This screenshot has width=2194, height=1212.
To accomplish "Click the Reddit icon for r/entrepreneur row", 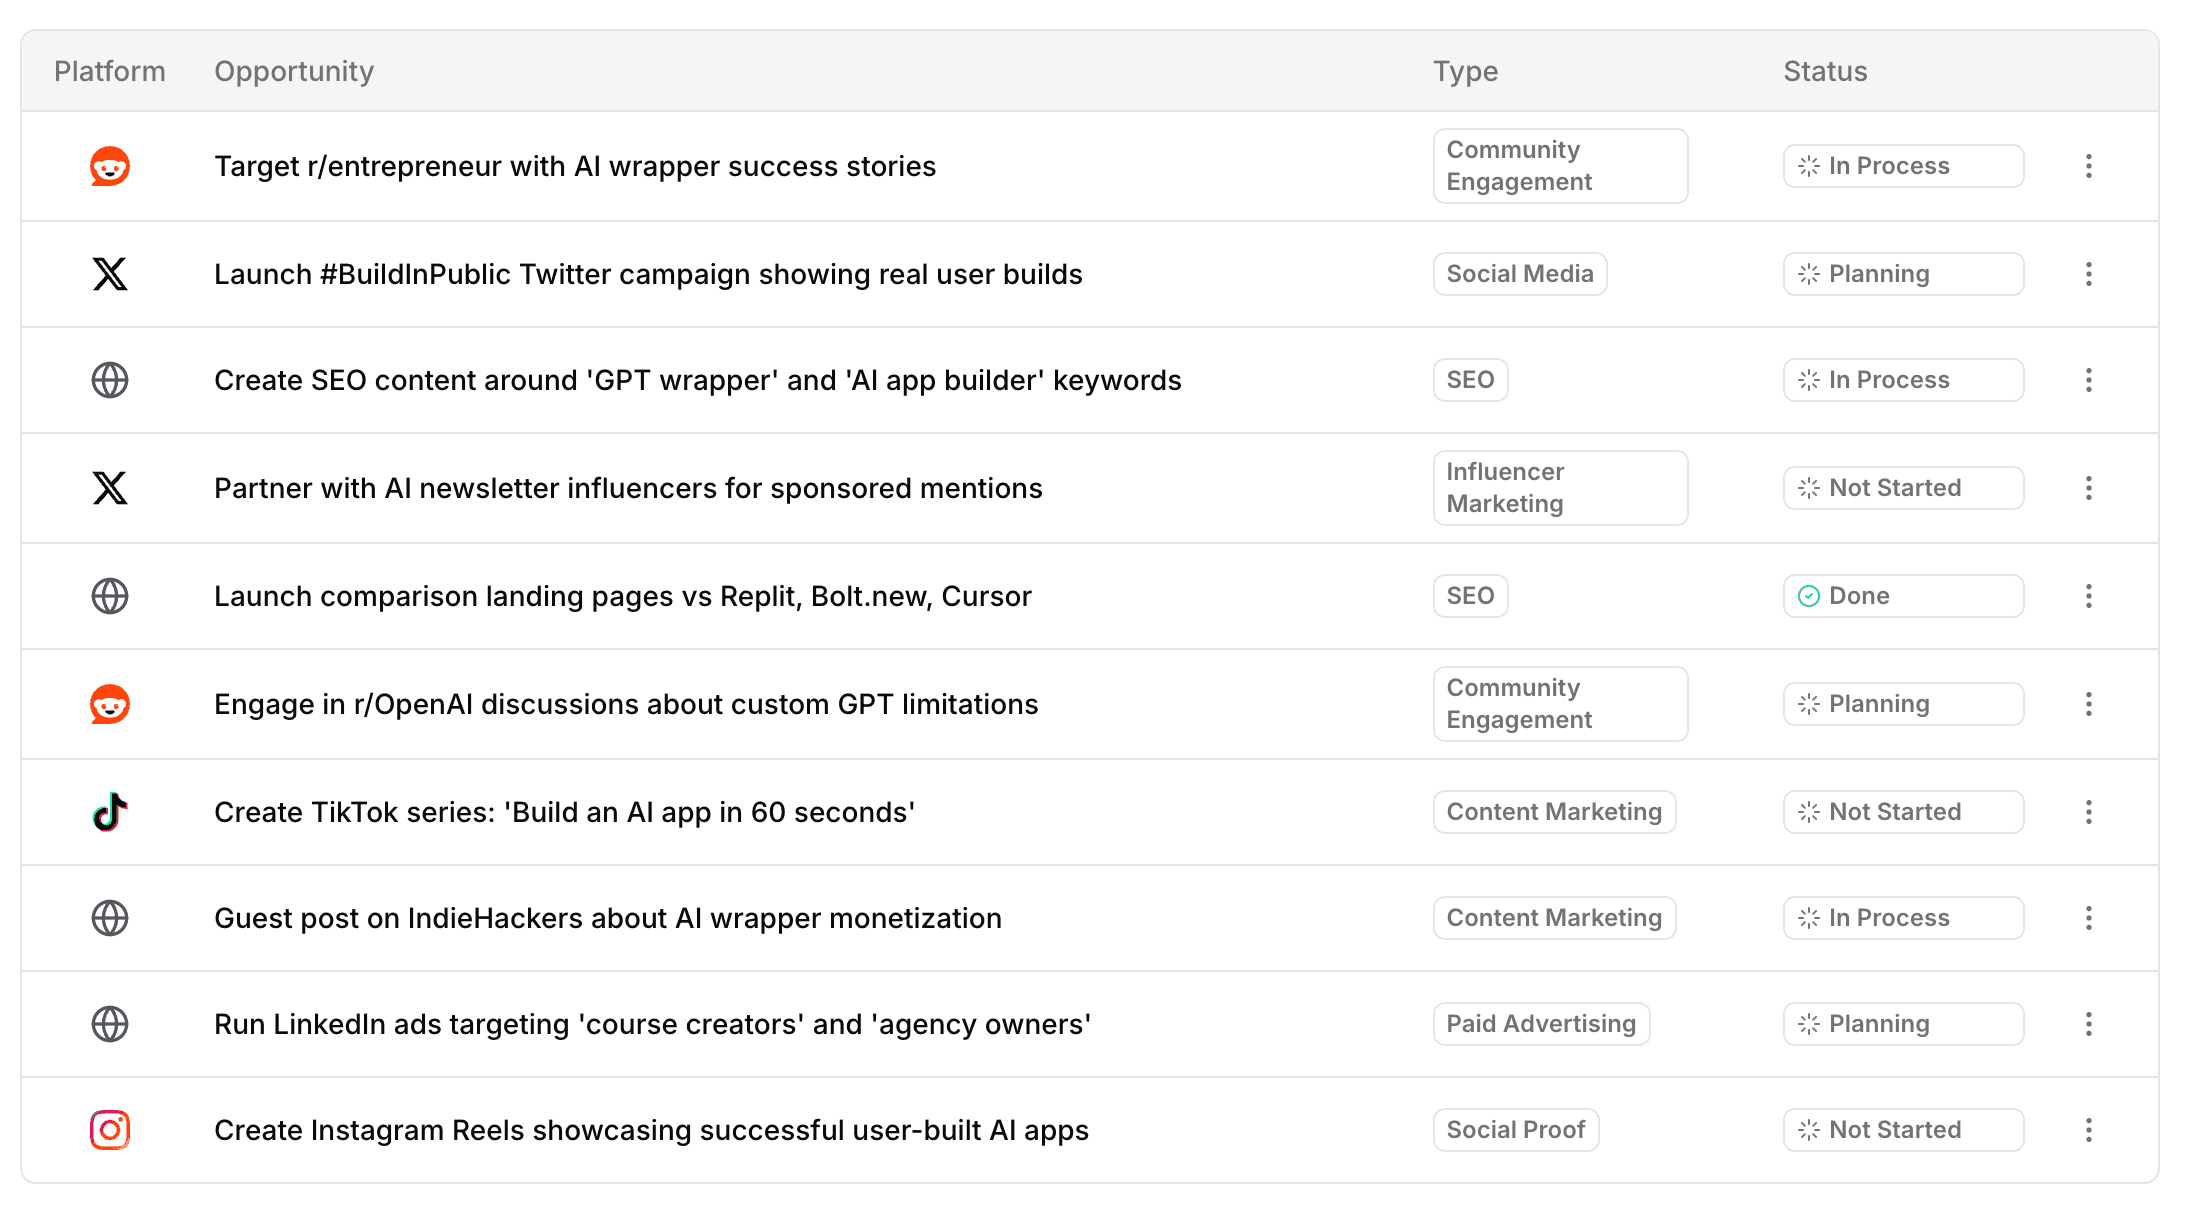I will [110, 166].
